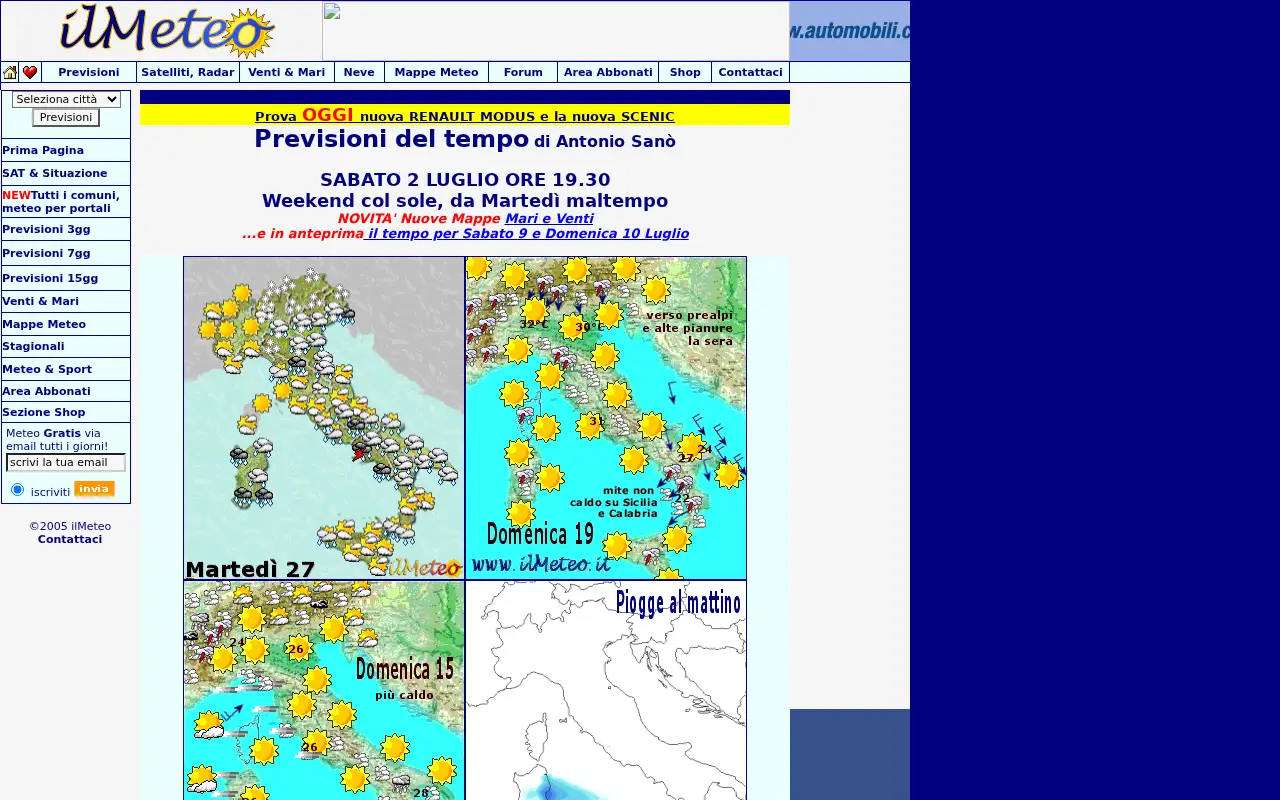Click the 'Previsioni del tempo' heading
Image resolution: width=1280 pixels, height=800 pixels.
(x=391, y=139)
